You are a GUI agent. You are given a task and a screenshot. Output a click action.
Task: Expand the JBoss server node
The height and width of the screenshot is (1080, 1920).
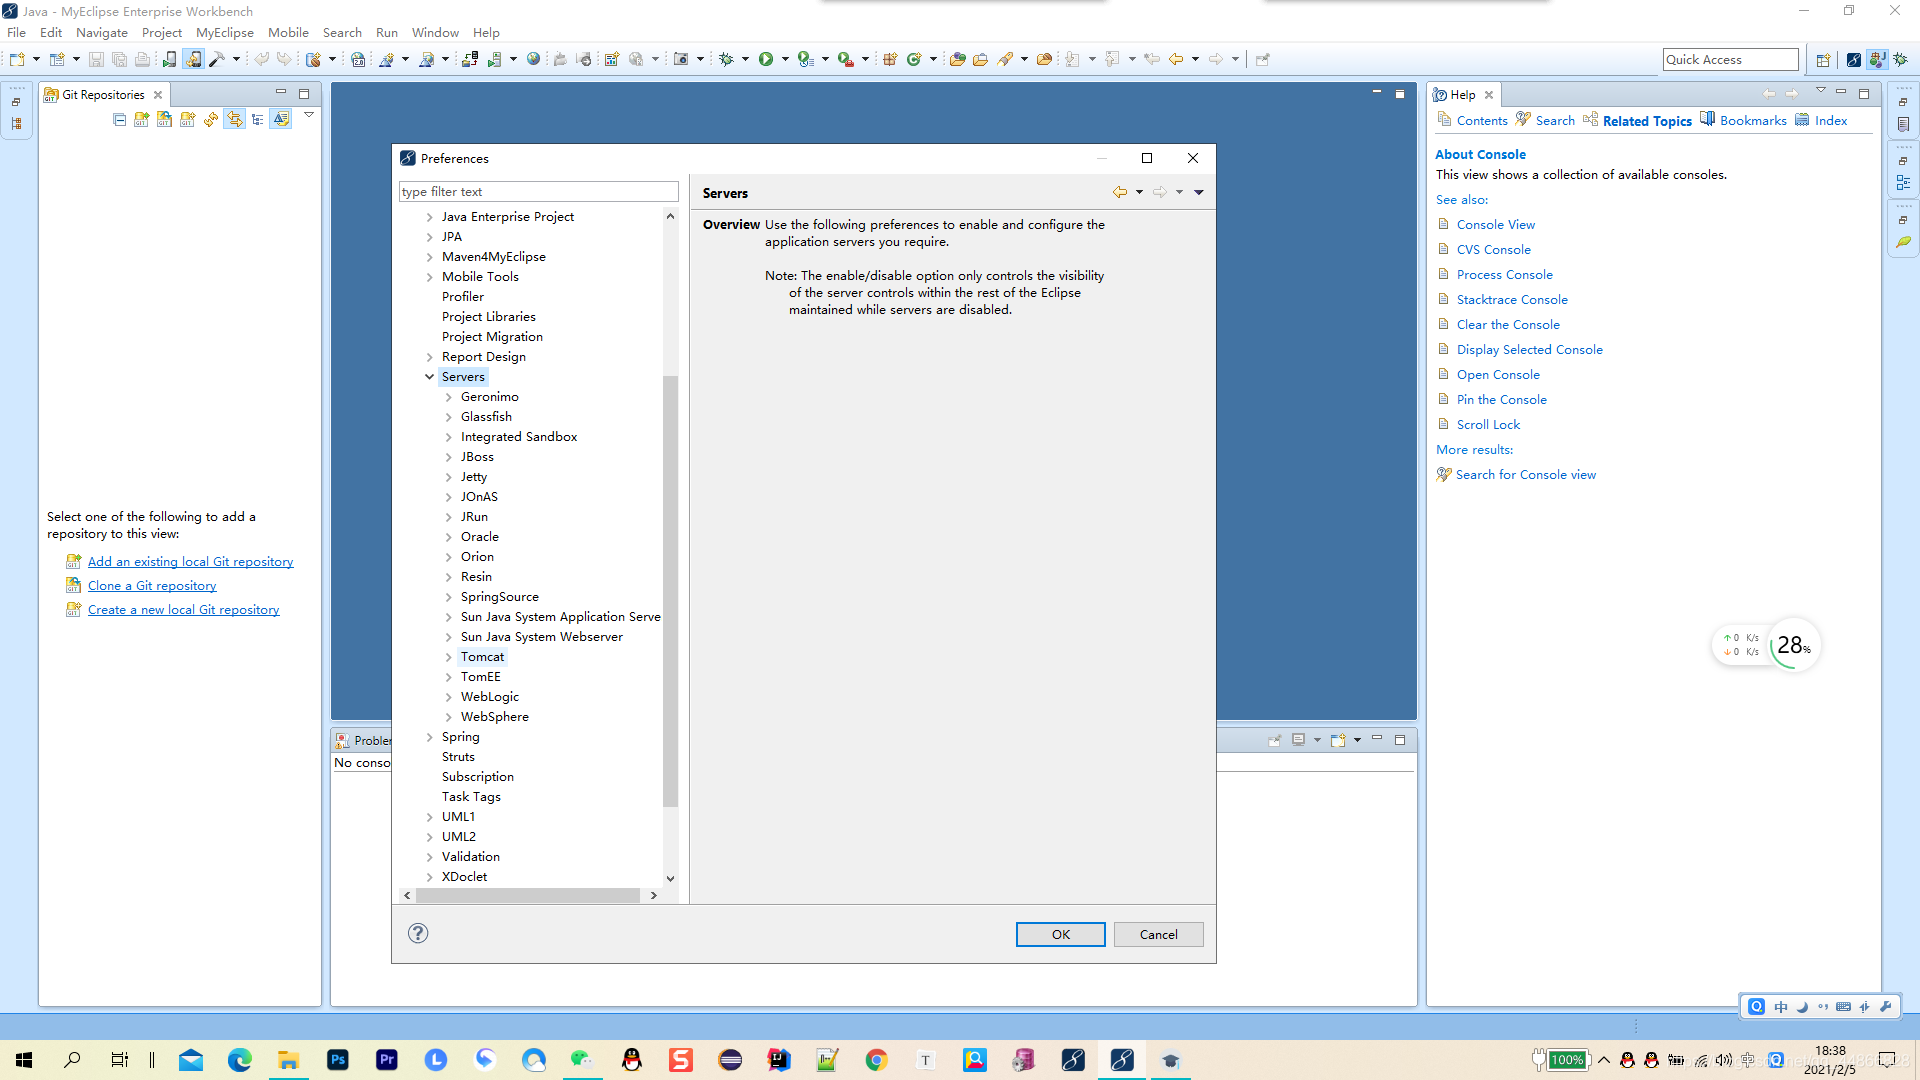(x=449, y=457)
